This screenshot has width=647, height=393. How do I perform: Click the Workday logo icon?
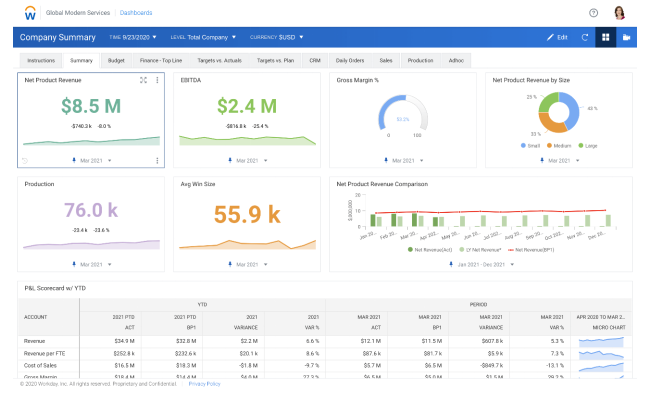coord(30,13)
